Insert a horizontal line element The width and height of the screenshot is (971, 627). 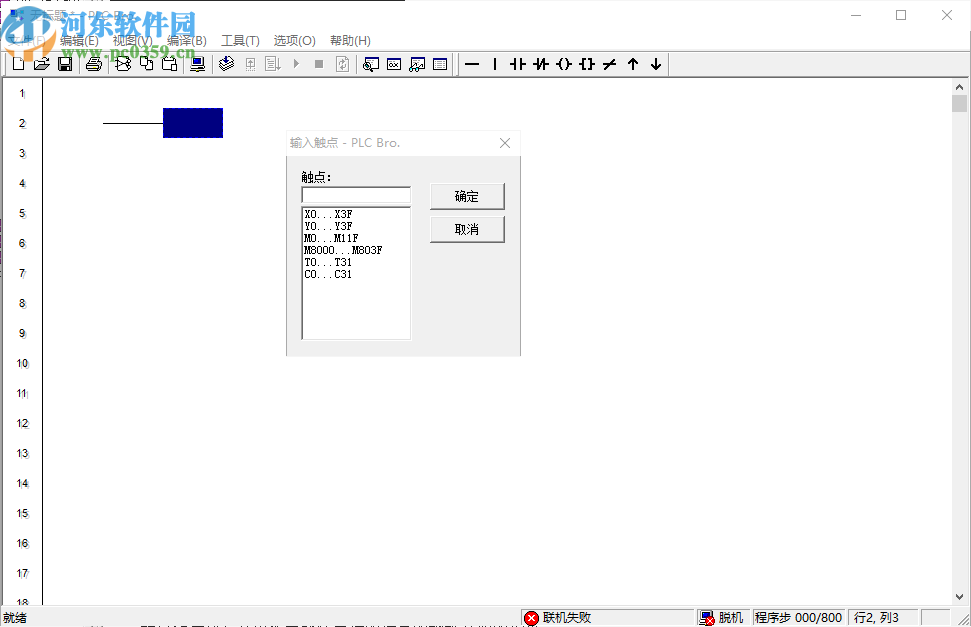472,64
